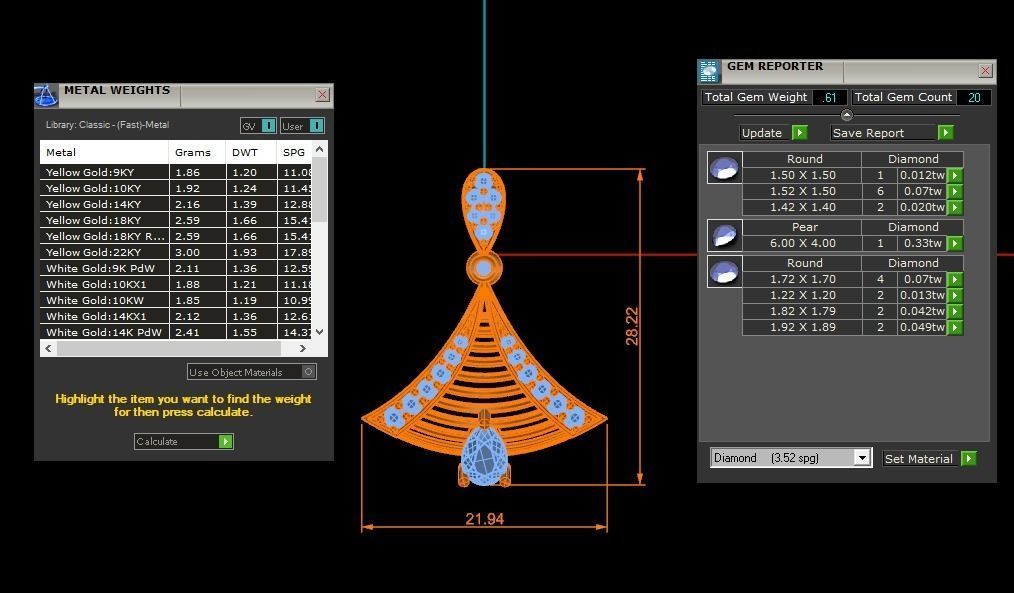The height and width of the screenshot is (593, 1014).
Task: Select the second Round diamond gem thumbnail
Action: tap(724, 272)
